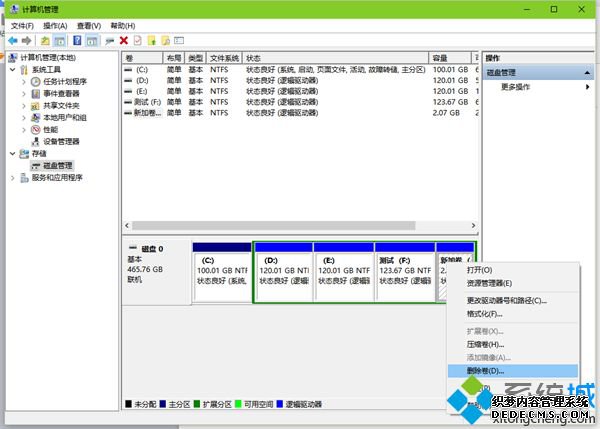The height and width of the screenshot is (429, 600).
Task: Click the rightmost list view toolbar icon
Action: (179, 41)
